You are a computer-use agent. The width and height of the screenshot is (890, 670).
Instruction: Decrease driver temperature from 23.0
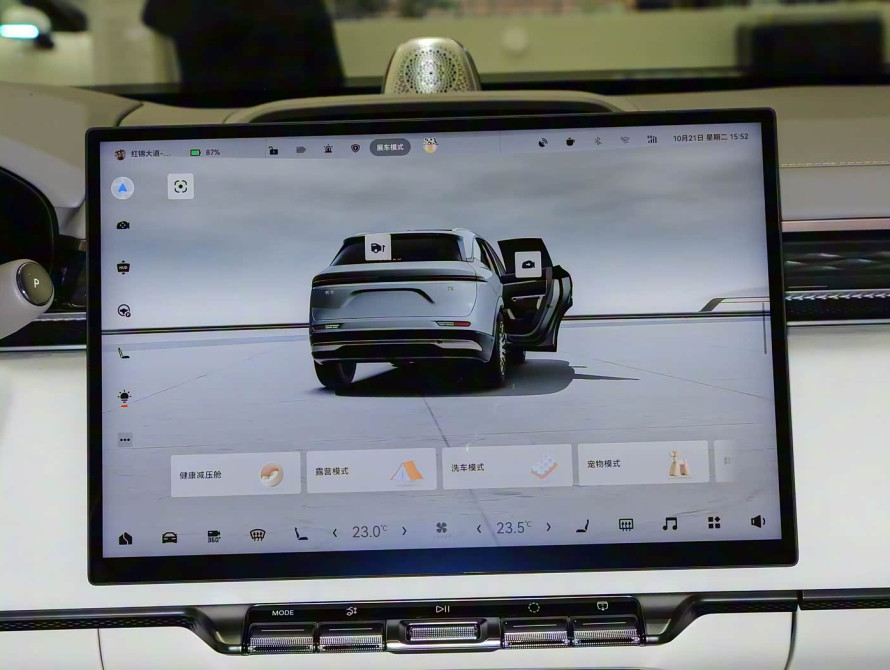(335, 532)
